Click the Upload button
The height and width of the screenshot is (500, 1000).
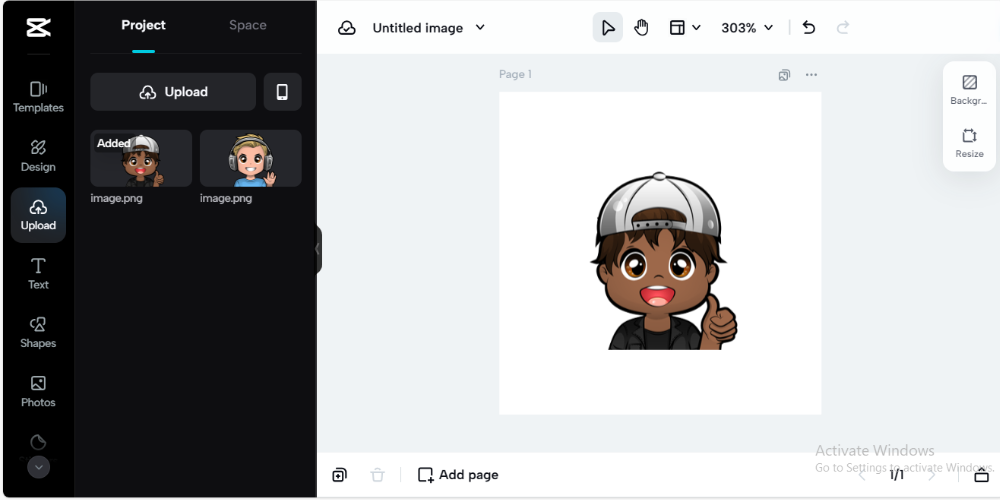(x=173, y=92)
